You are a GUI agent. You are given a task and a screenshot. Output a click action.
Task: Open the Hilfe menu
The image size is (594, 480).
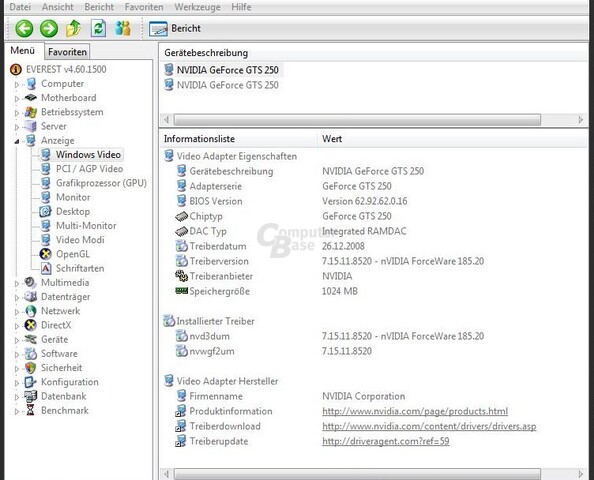click(241, 7)
